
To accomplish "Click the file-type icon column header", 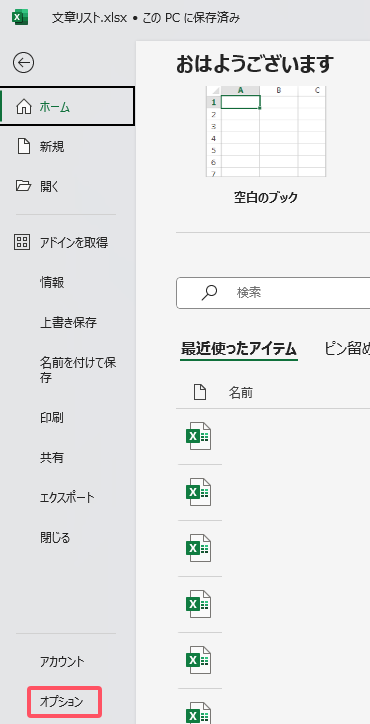I will coord(200,393).
